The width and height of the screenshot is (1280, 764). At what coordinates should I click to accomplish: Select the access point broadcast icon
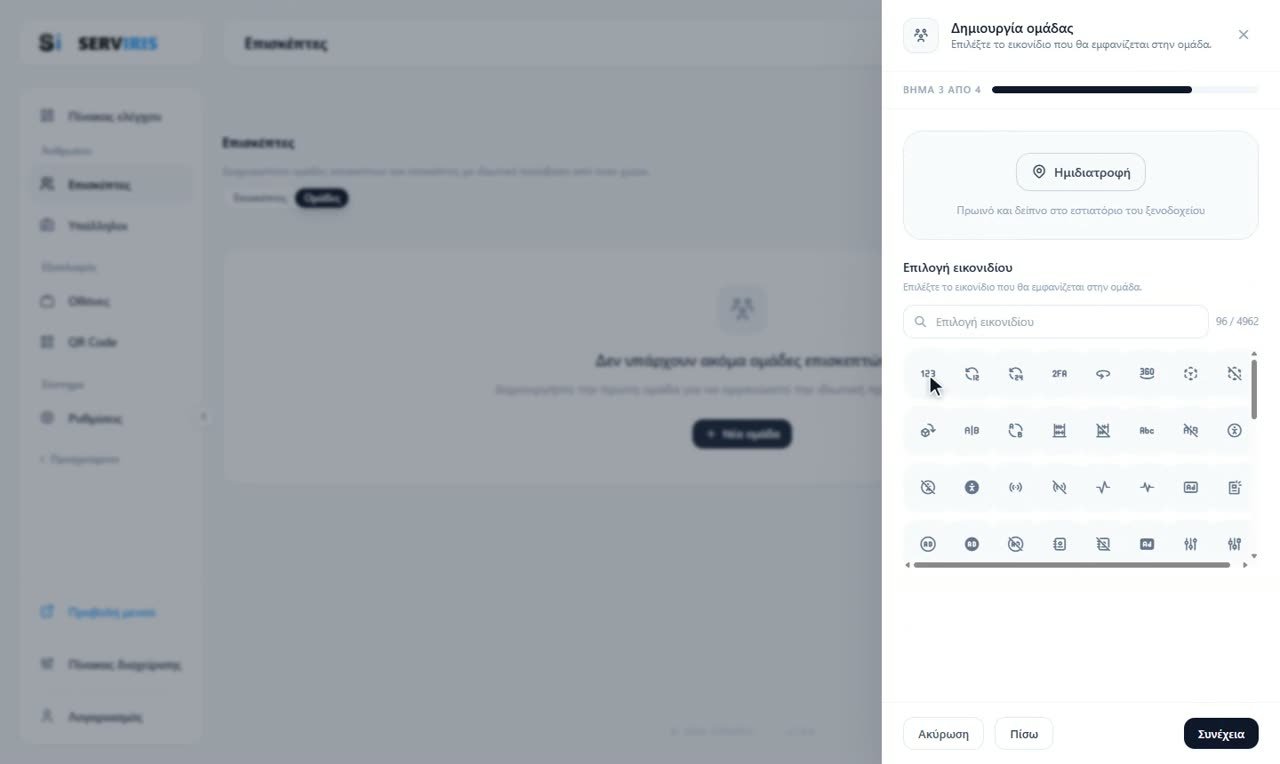pos(1015,488)
